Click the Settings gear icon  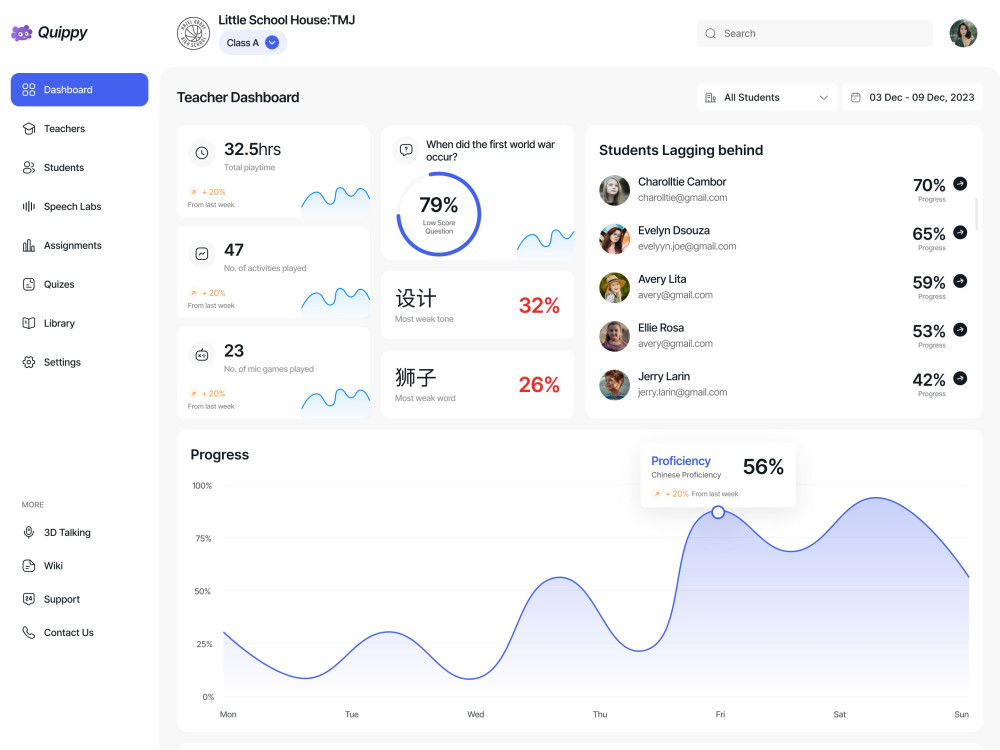pos(29,362)
